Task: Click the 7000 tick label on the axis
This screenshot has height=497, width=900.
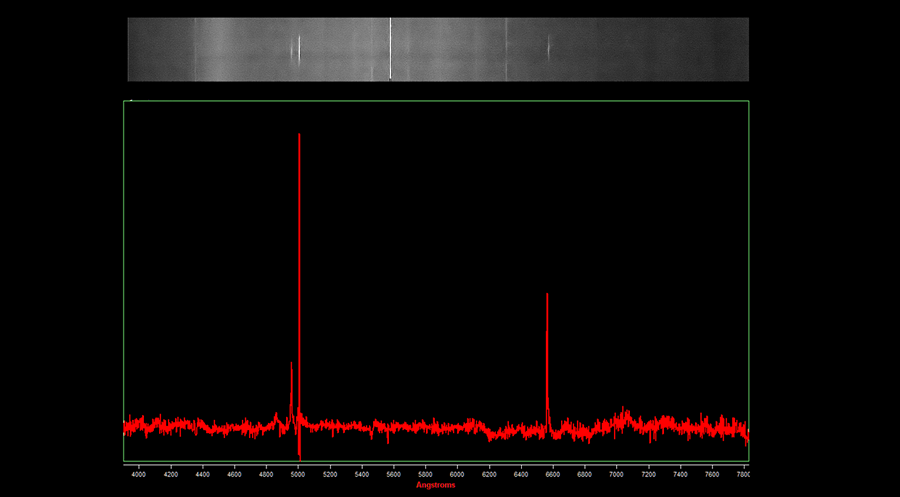Action: click(616, 473)
